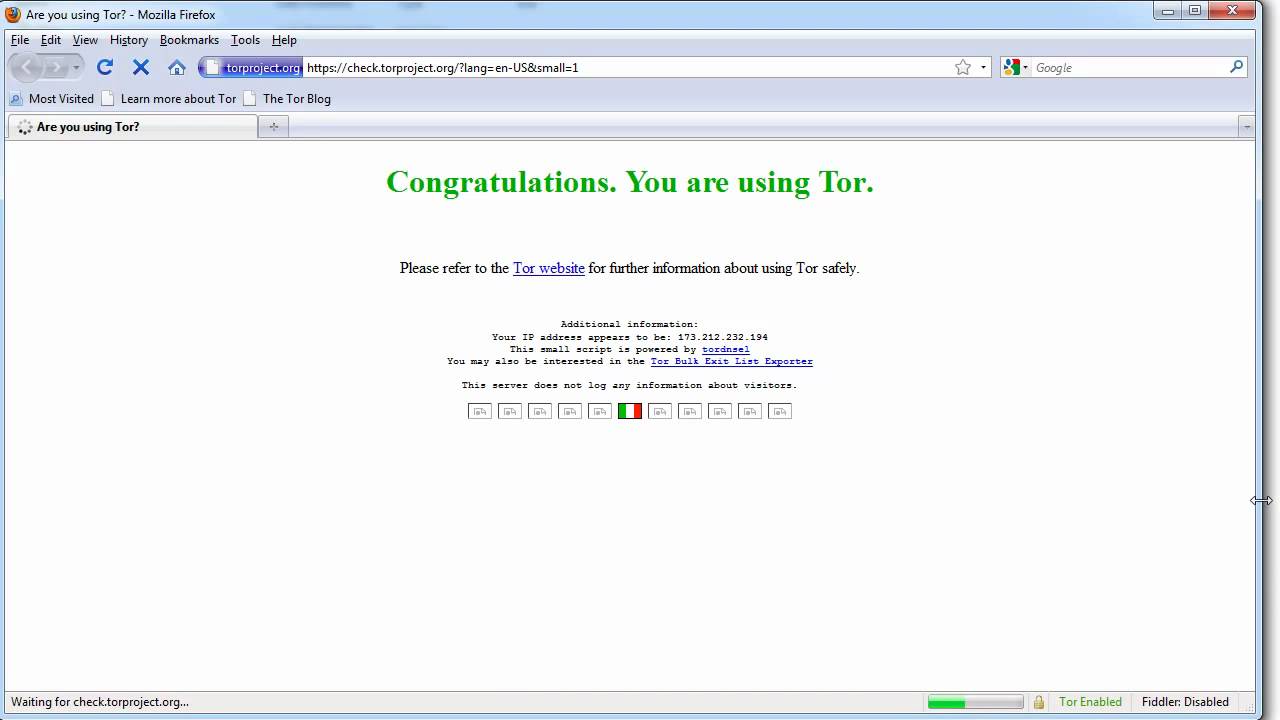
Task: Open the Help menu
Action: click(284, 40)
